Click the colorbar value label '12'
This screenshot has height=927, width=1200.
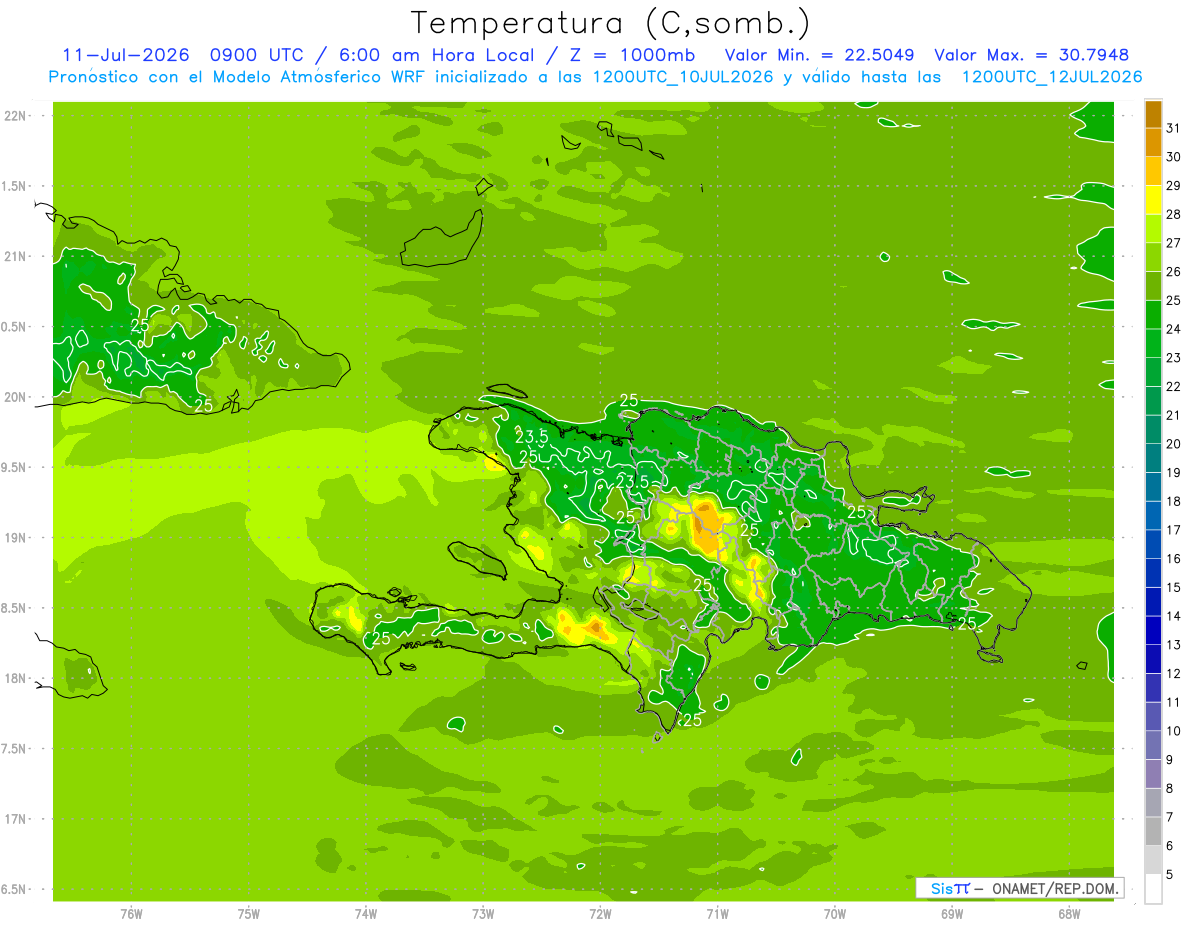[x=1174, y=675]
